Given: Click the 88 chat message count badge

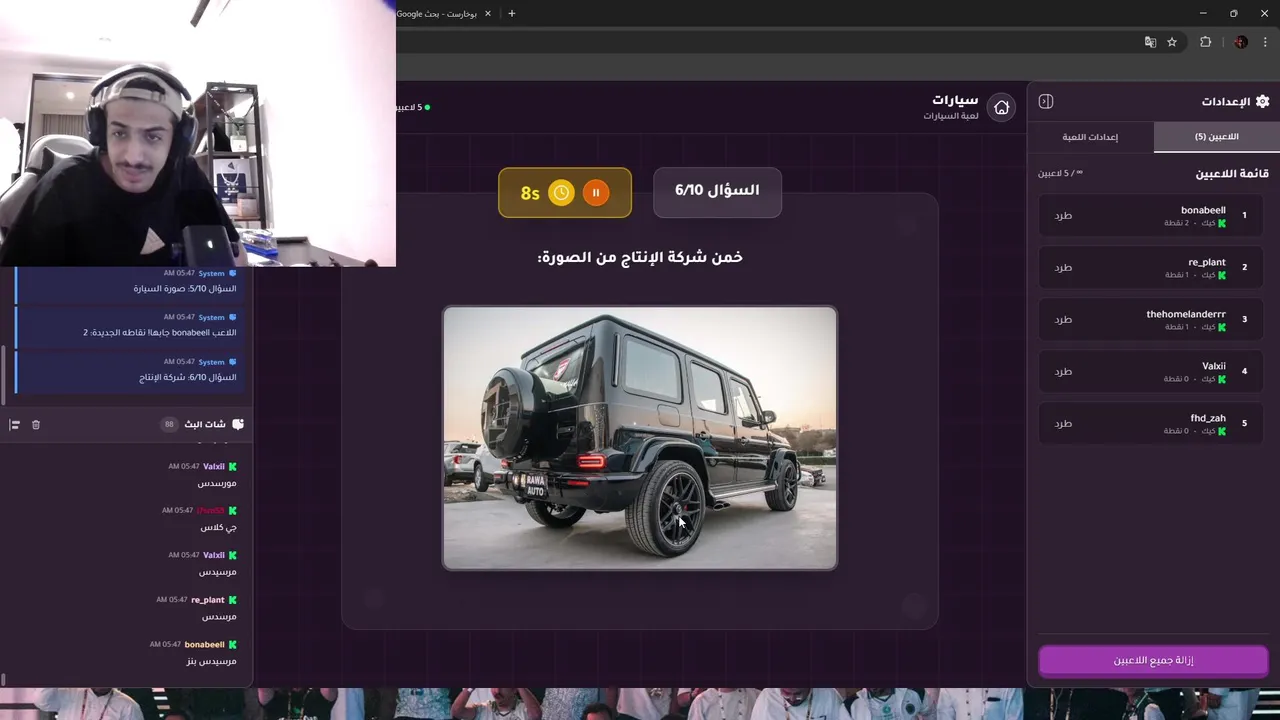Looking at the screenshot, I should (x=169, y=425).
